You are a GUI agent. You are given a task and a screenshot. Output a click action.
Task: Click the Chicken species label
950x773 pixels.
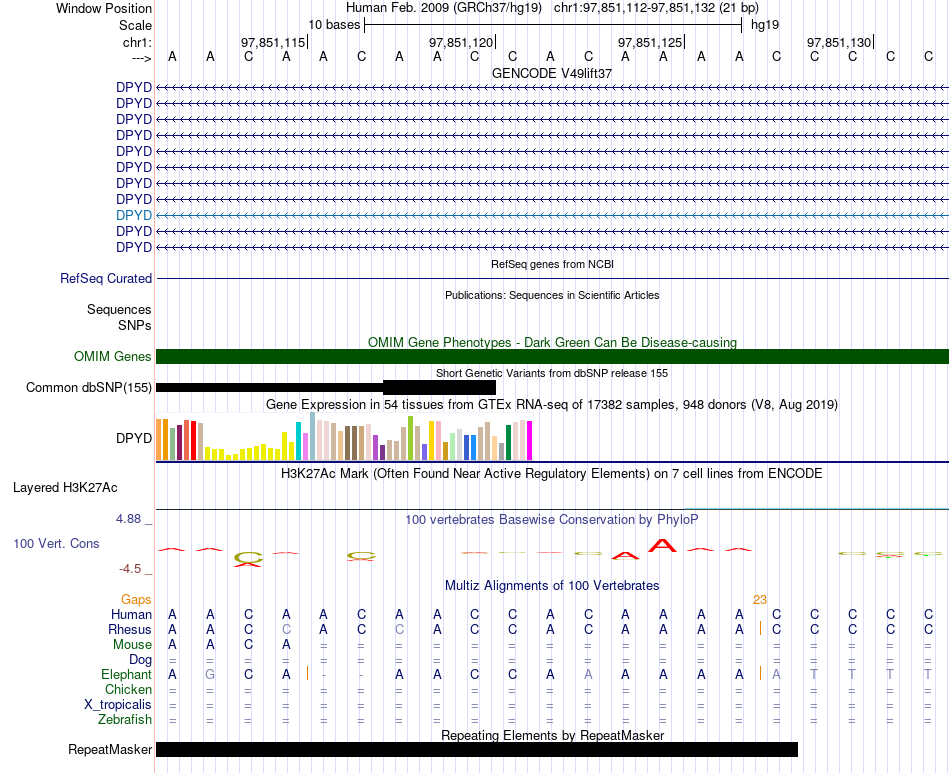coord(128,689)
